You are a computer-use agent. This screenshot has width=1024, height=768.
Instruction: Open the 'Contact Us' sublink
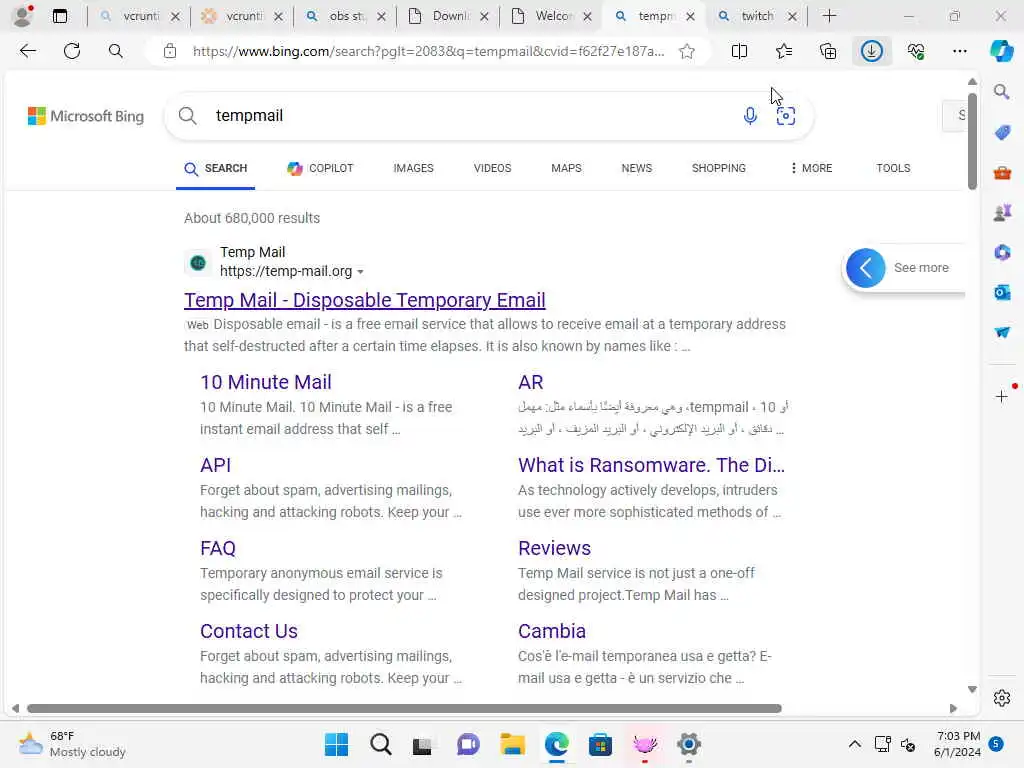click(x=249, y=631)
